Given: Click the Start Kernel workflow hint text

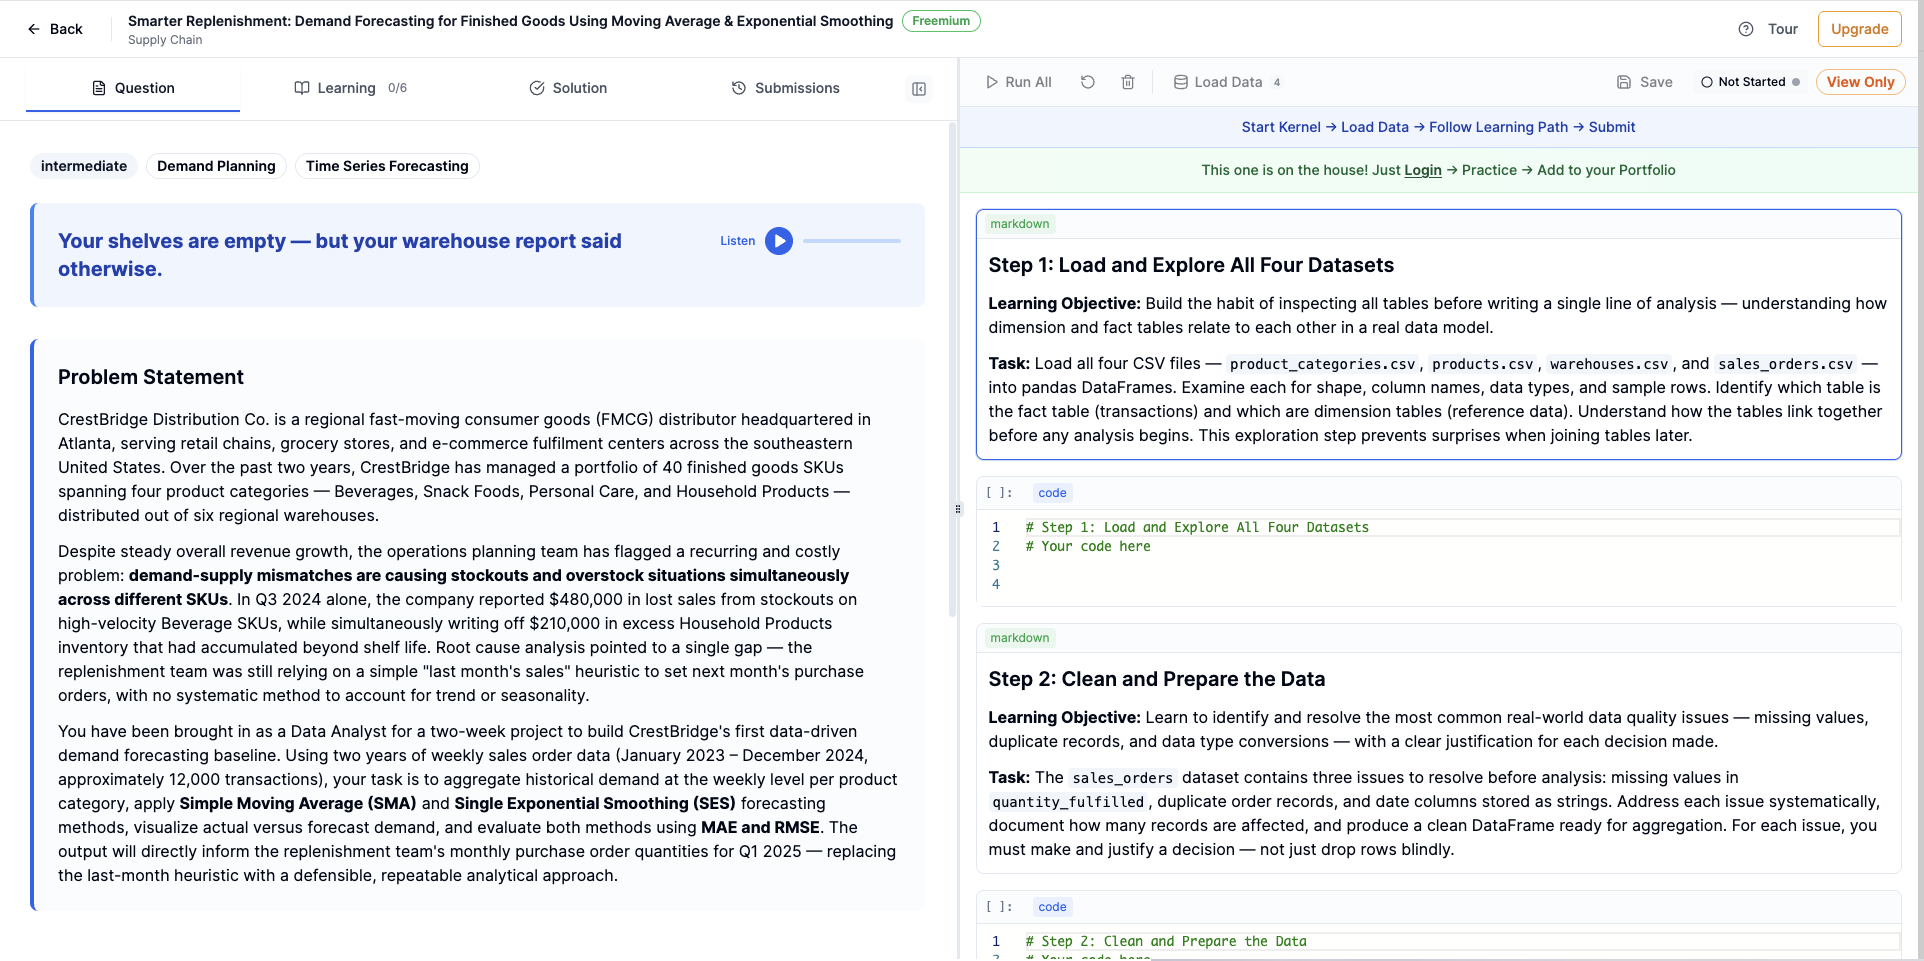Looking at the screenshot, I should tap(1281, 127).
